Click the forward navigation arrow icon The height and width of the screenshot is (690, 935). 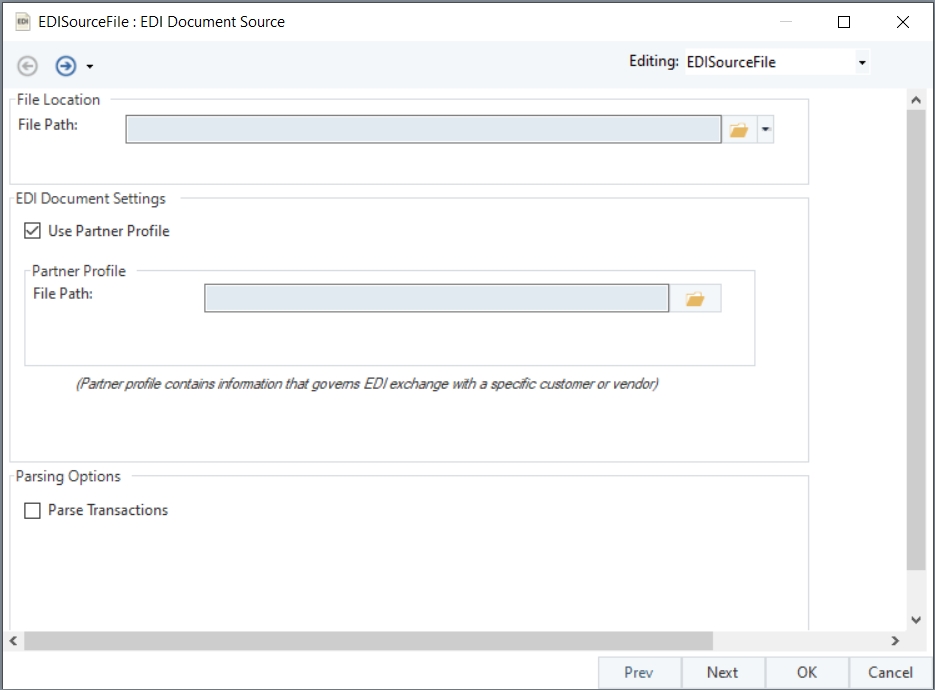(x=66, y=66)
